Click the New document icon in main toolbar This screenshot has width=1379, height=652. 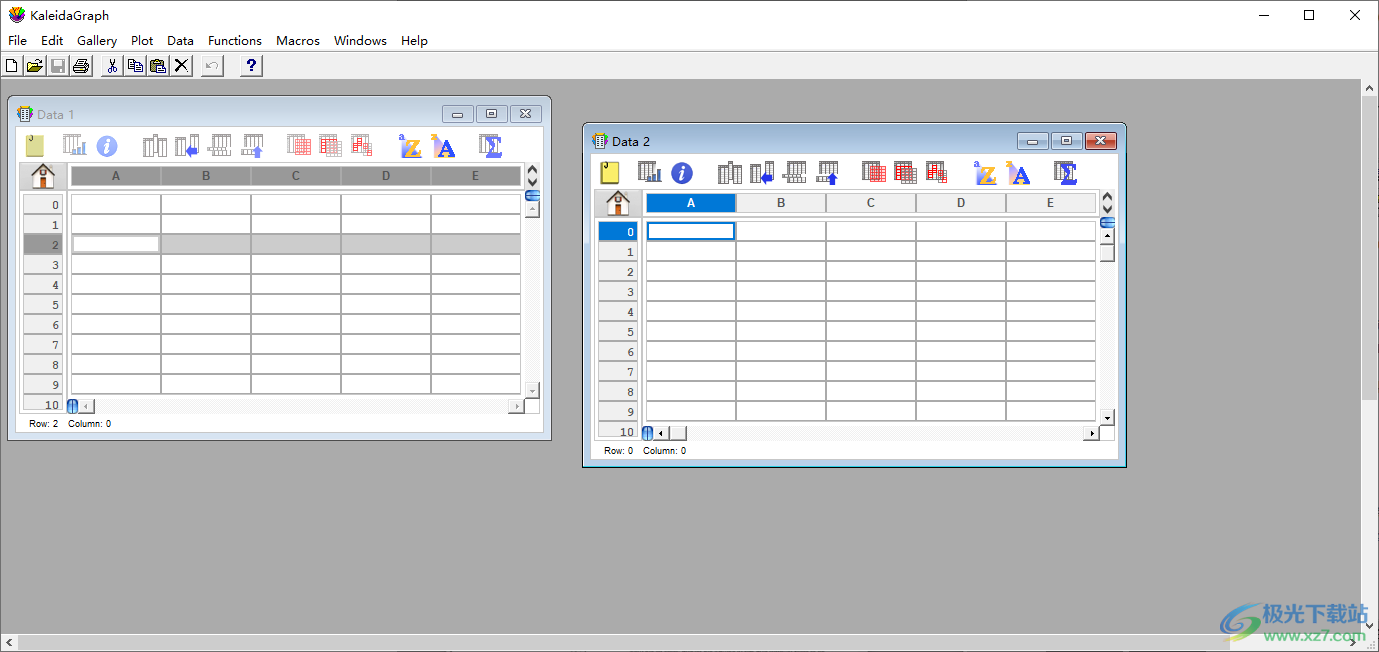tap(12, 66)
